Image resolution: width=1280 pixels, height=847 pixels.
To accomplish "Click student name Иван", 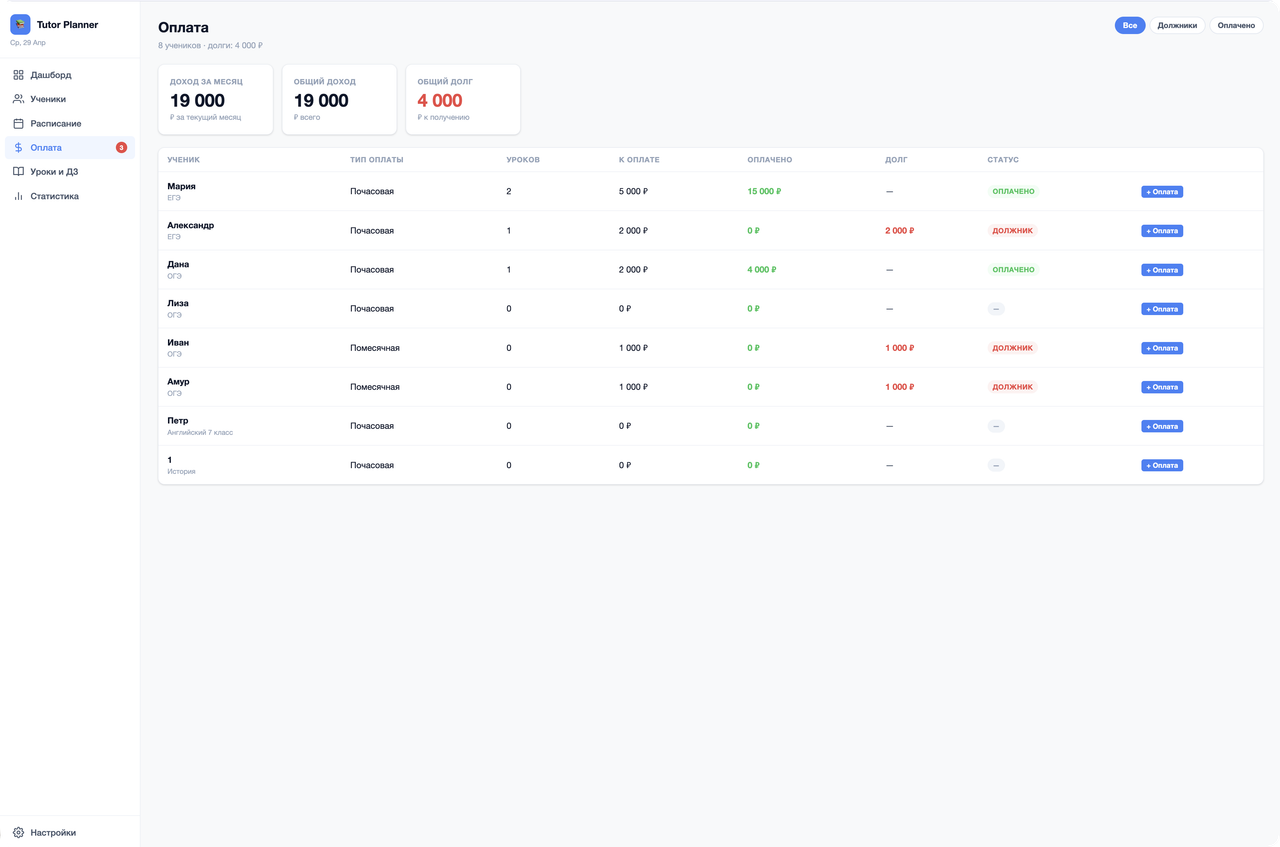I will (178, 342).
